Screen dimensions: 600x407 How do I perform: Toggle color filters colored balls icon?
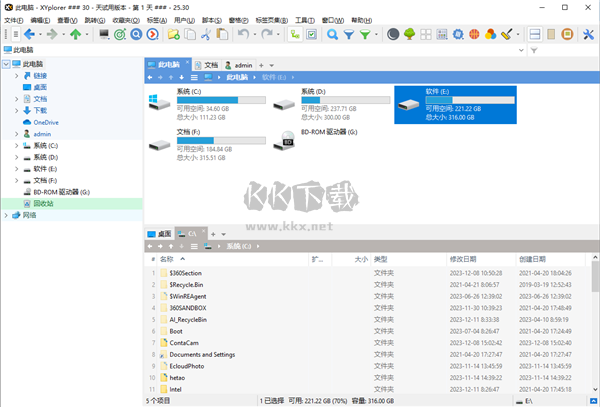pos(490,34)
